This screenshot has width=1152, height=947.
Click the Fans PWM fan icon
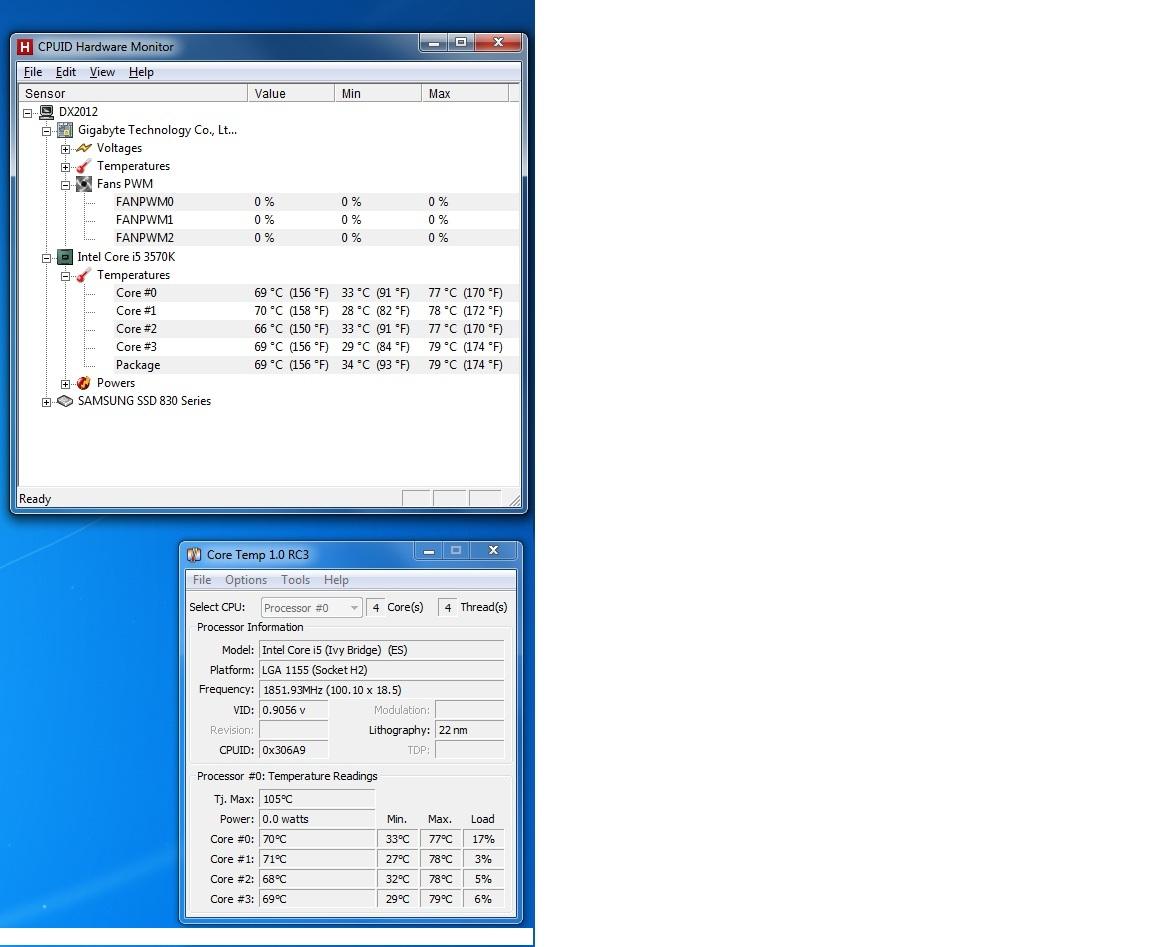84,184
